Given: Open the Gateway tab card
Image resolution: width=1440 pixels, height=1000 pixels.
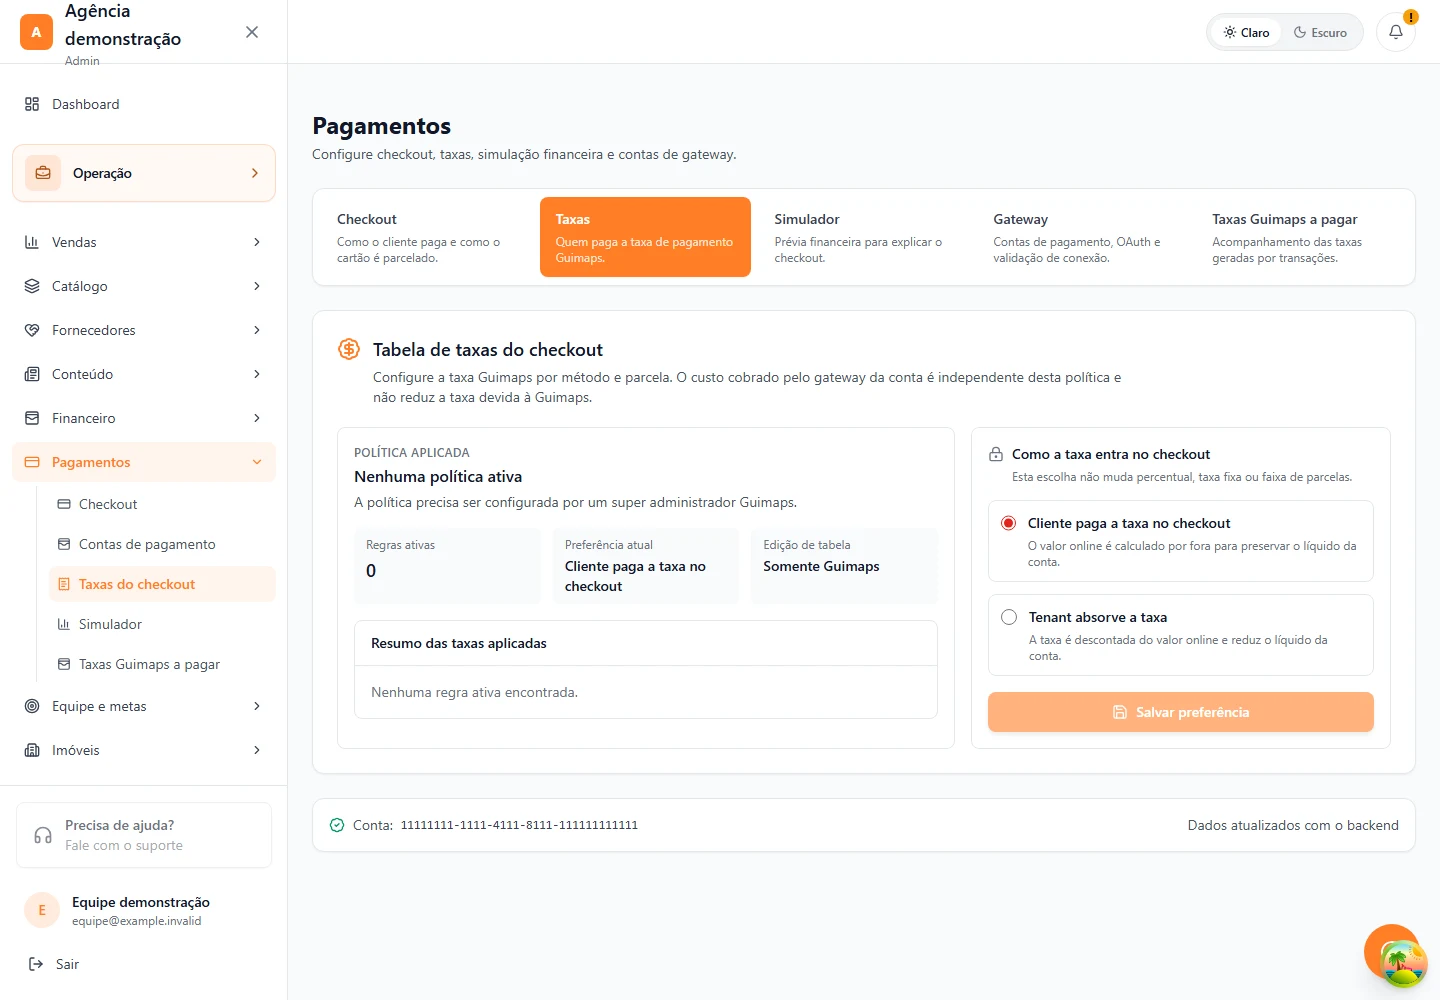Looking at the screenshot, I should point(1083,237).
